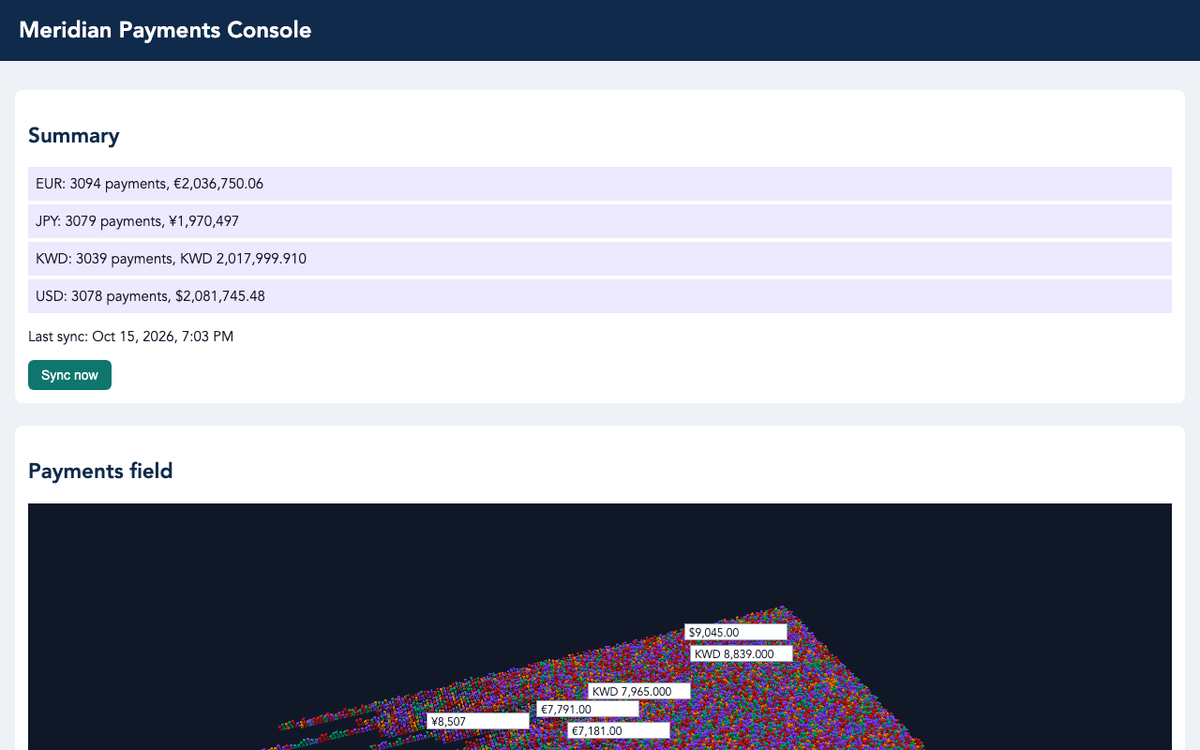Click the Last sync timestamp text
The width and height of the screenshot is (1200, 750).
[131, 337]
